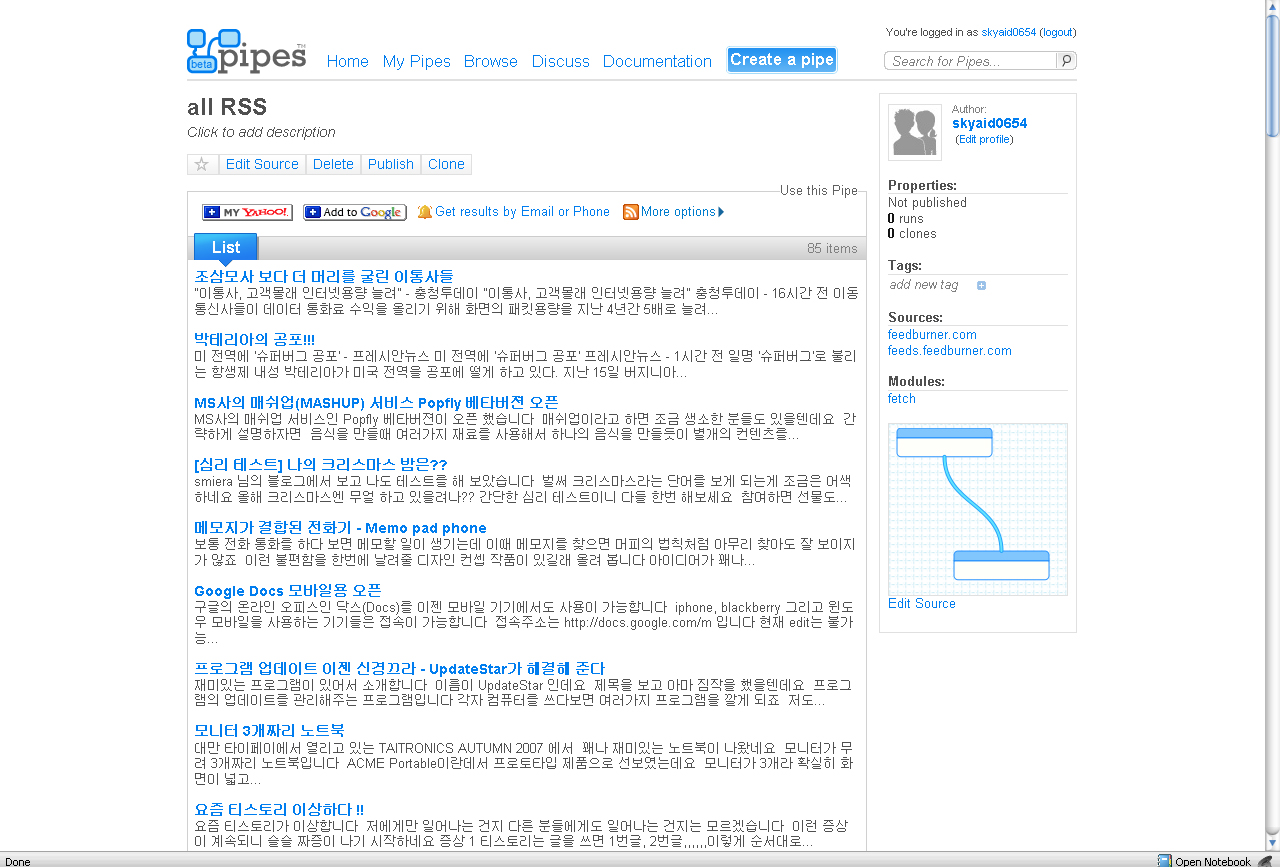The height and width of the screenshot is (867, 1280).
Task: Click the Edit profile link
Action: pos(985,139)
